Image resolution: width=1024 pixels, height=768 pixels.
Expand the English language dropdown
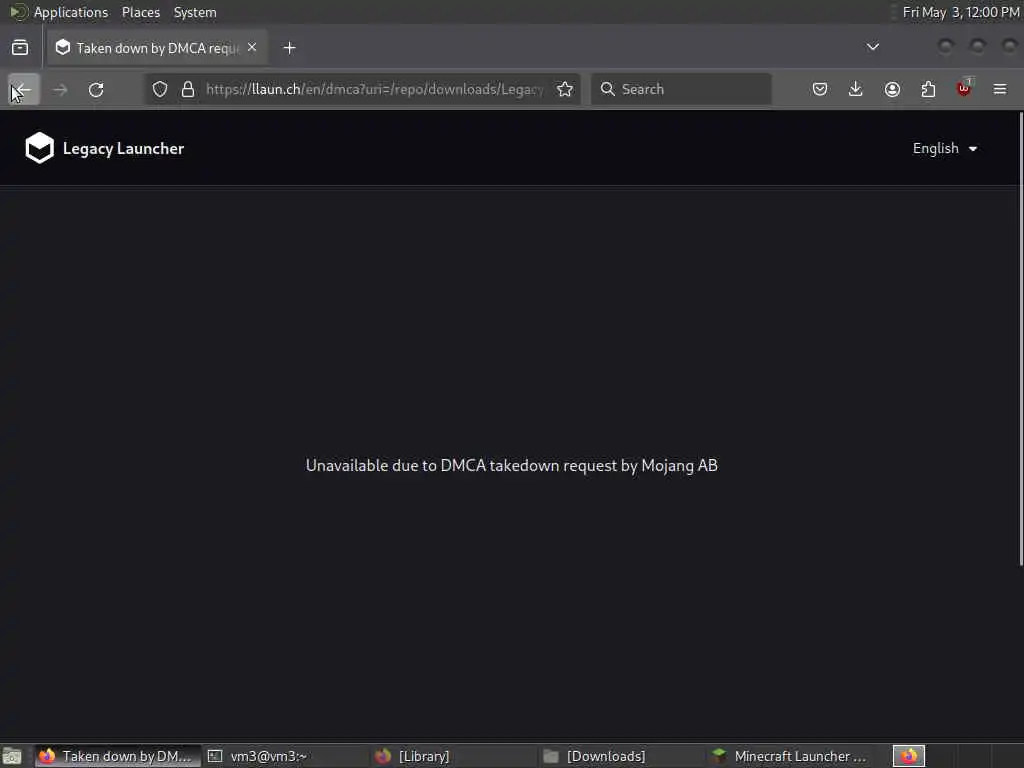(x=945, y=149)
